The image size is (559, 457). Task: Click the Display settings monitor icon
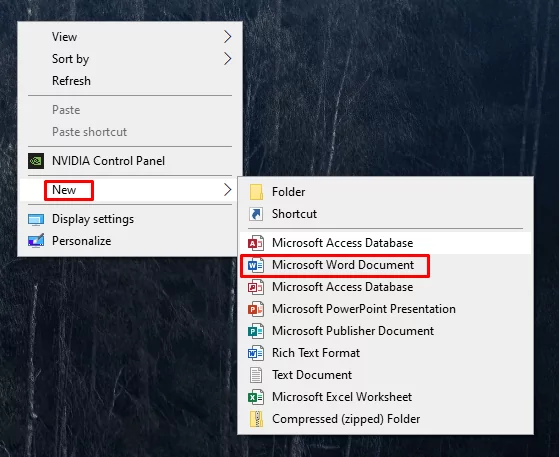[36, 219]
